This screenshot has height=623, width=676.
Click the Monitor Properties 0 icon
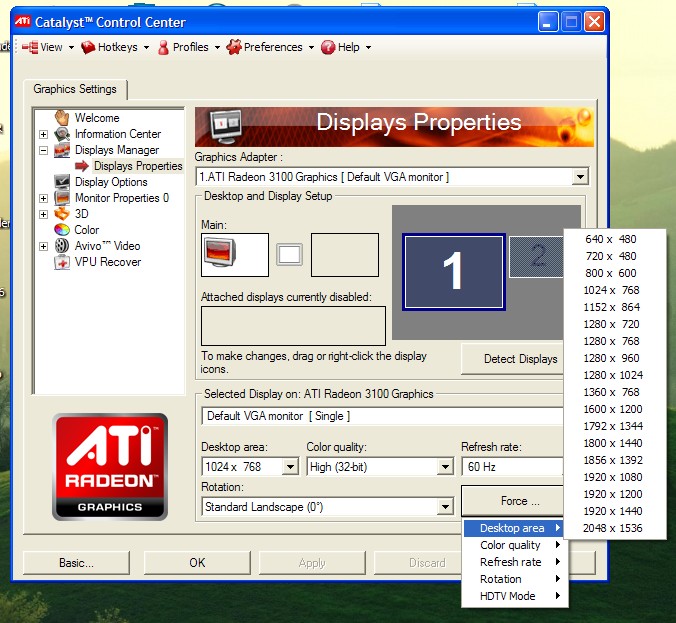[62, 198]
